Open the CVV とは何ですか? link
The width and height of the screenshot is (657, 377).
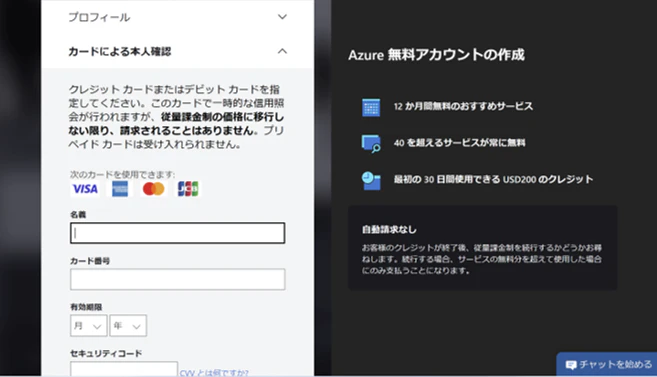(214, 372)
